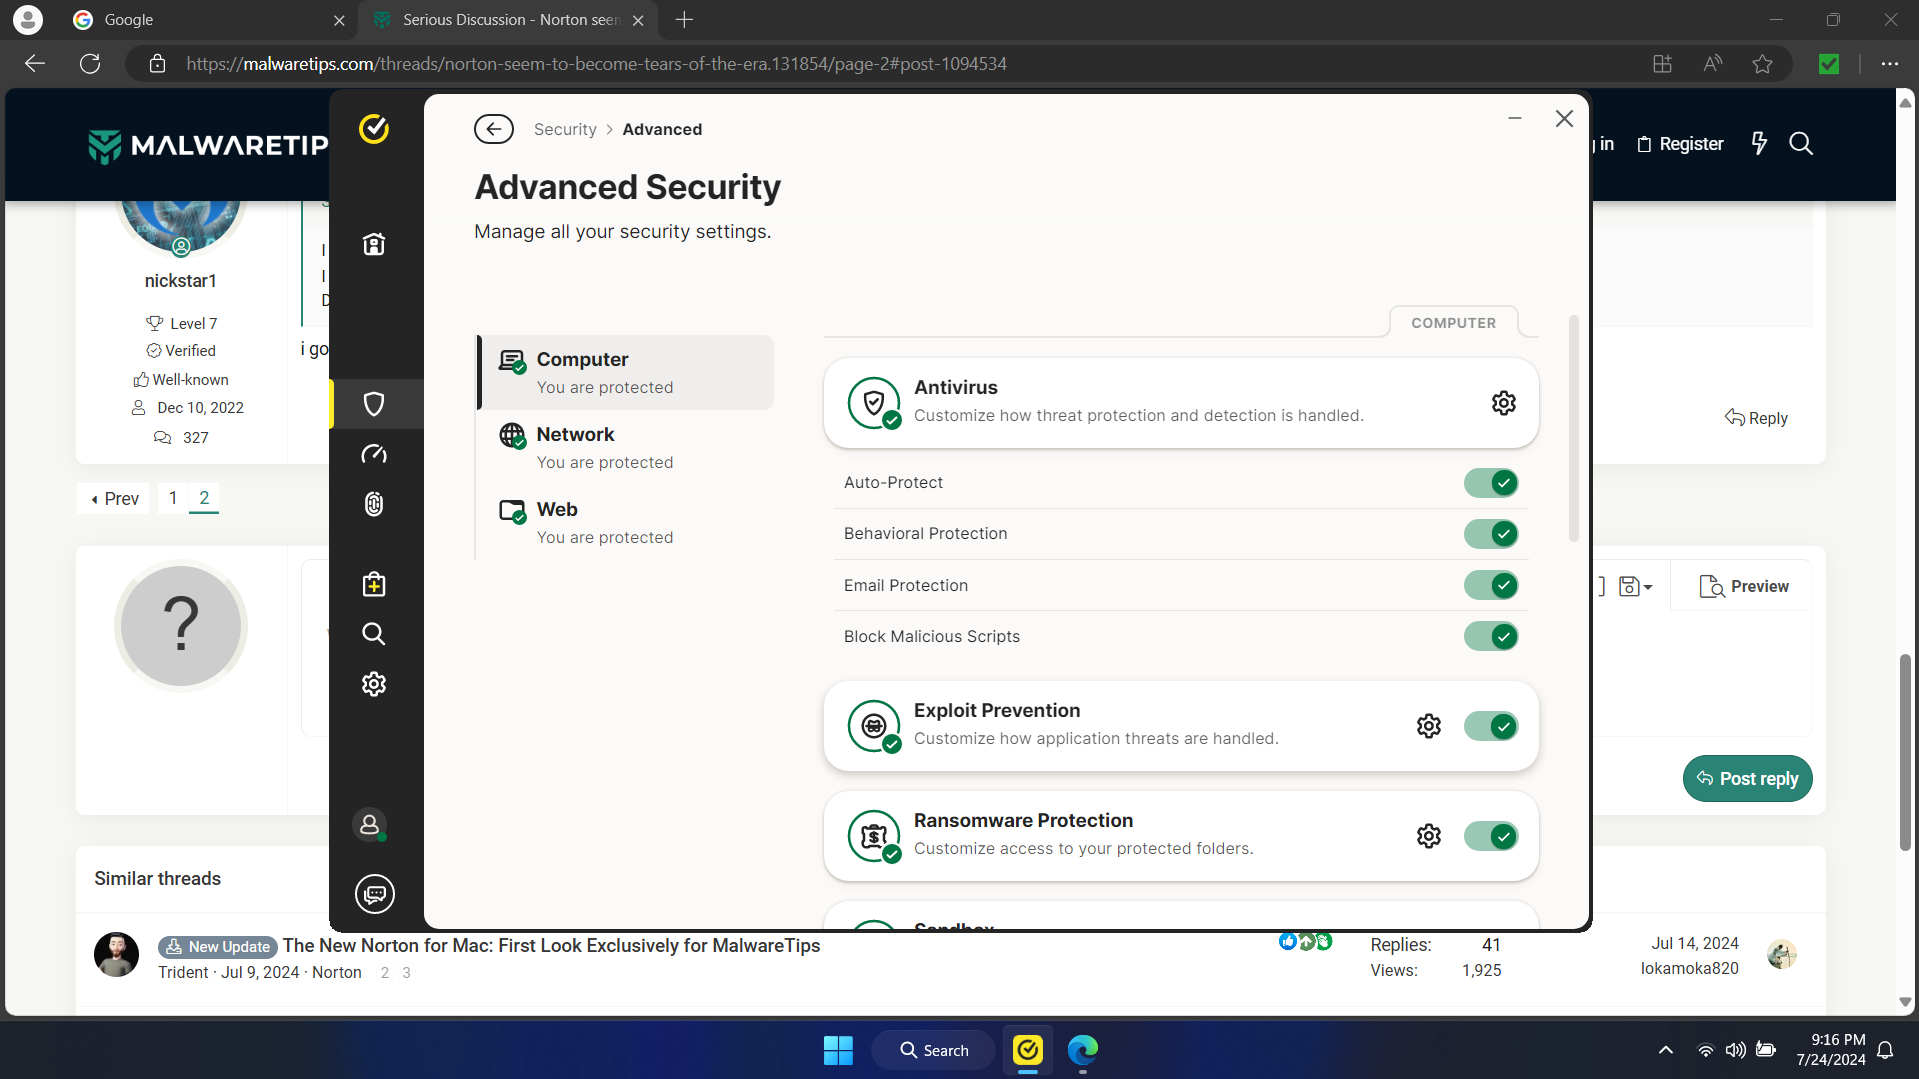Open The New Norton for Mac thread
The width and height of the screenshot is (1919, 1079).
(x=551, y=945)
